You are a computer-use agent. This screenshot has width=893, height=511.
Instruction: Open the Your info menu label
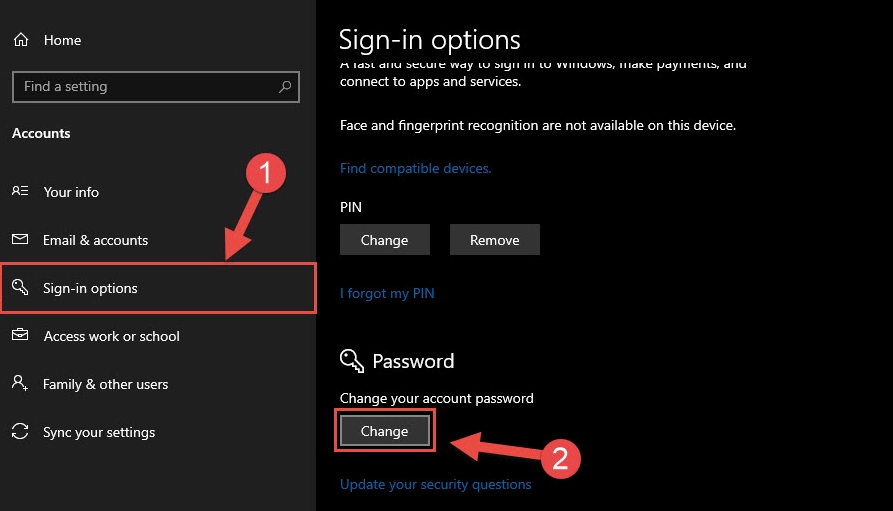coord(71,192)
